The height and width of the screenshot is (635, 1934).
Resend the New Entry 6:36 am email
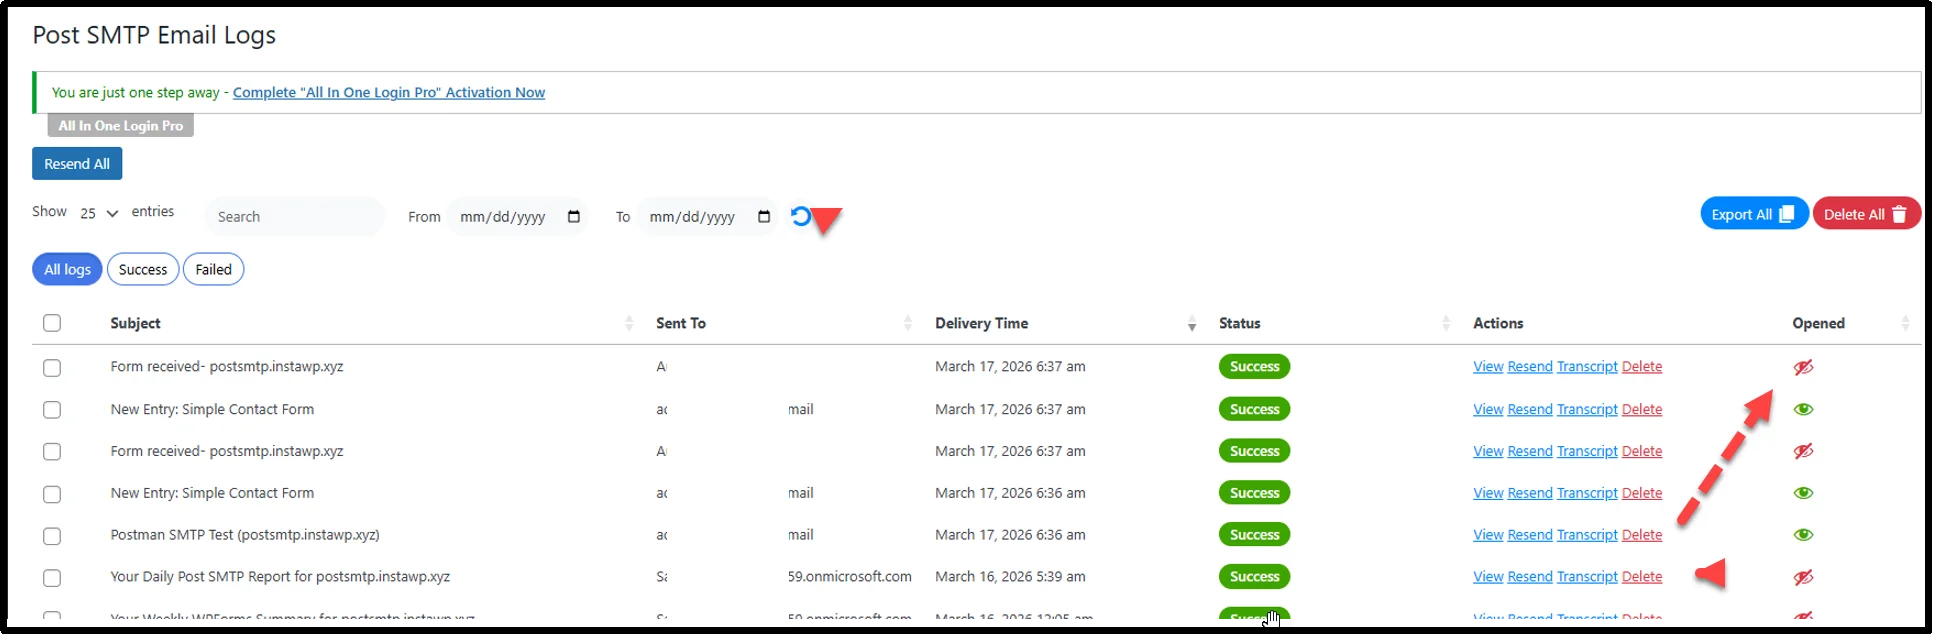pos(1530,493)
